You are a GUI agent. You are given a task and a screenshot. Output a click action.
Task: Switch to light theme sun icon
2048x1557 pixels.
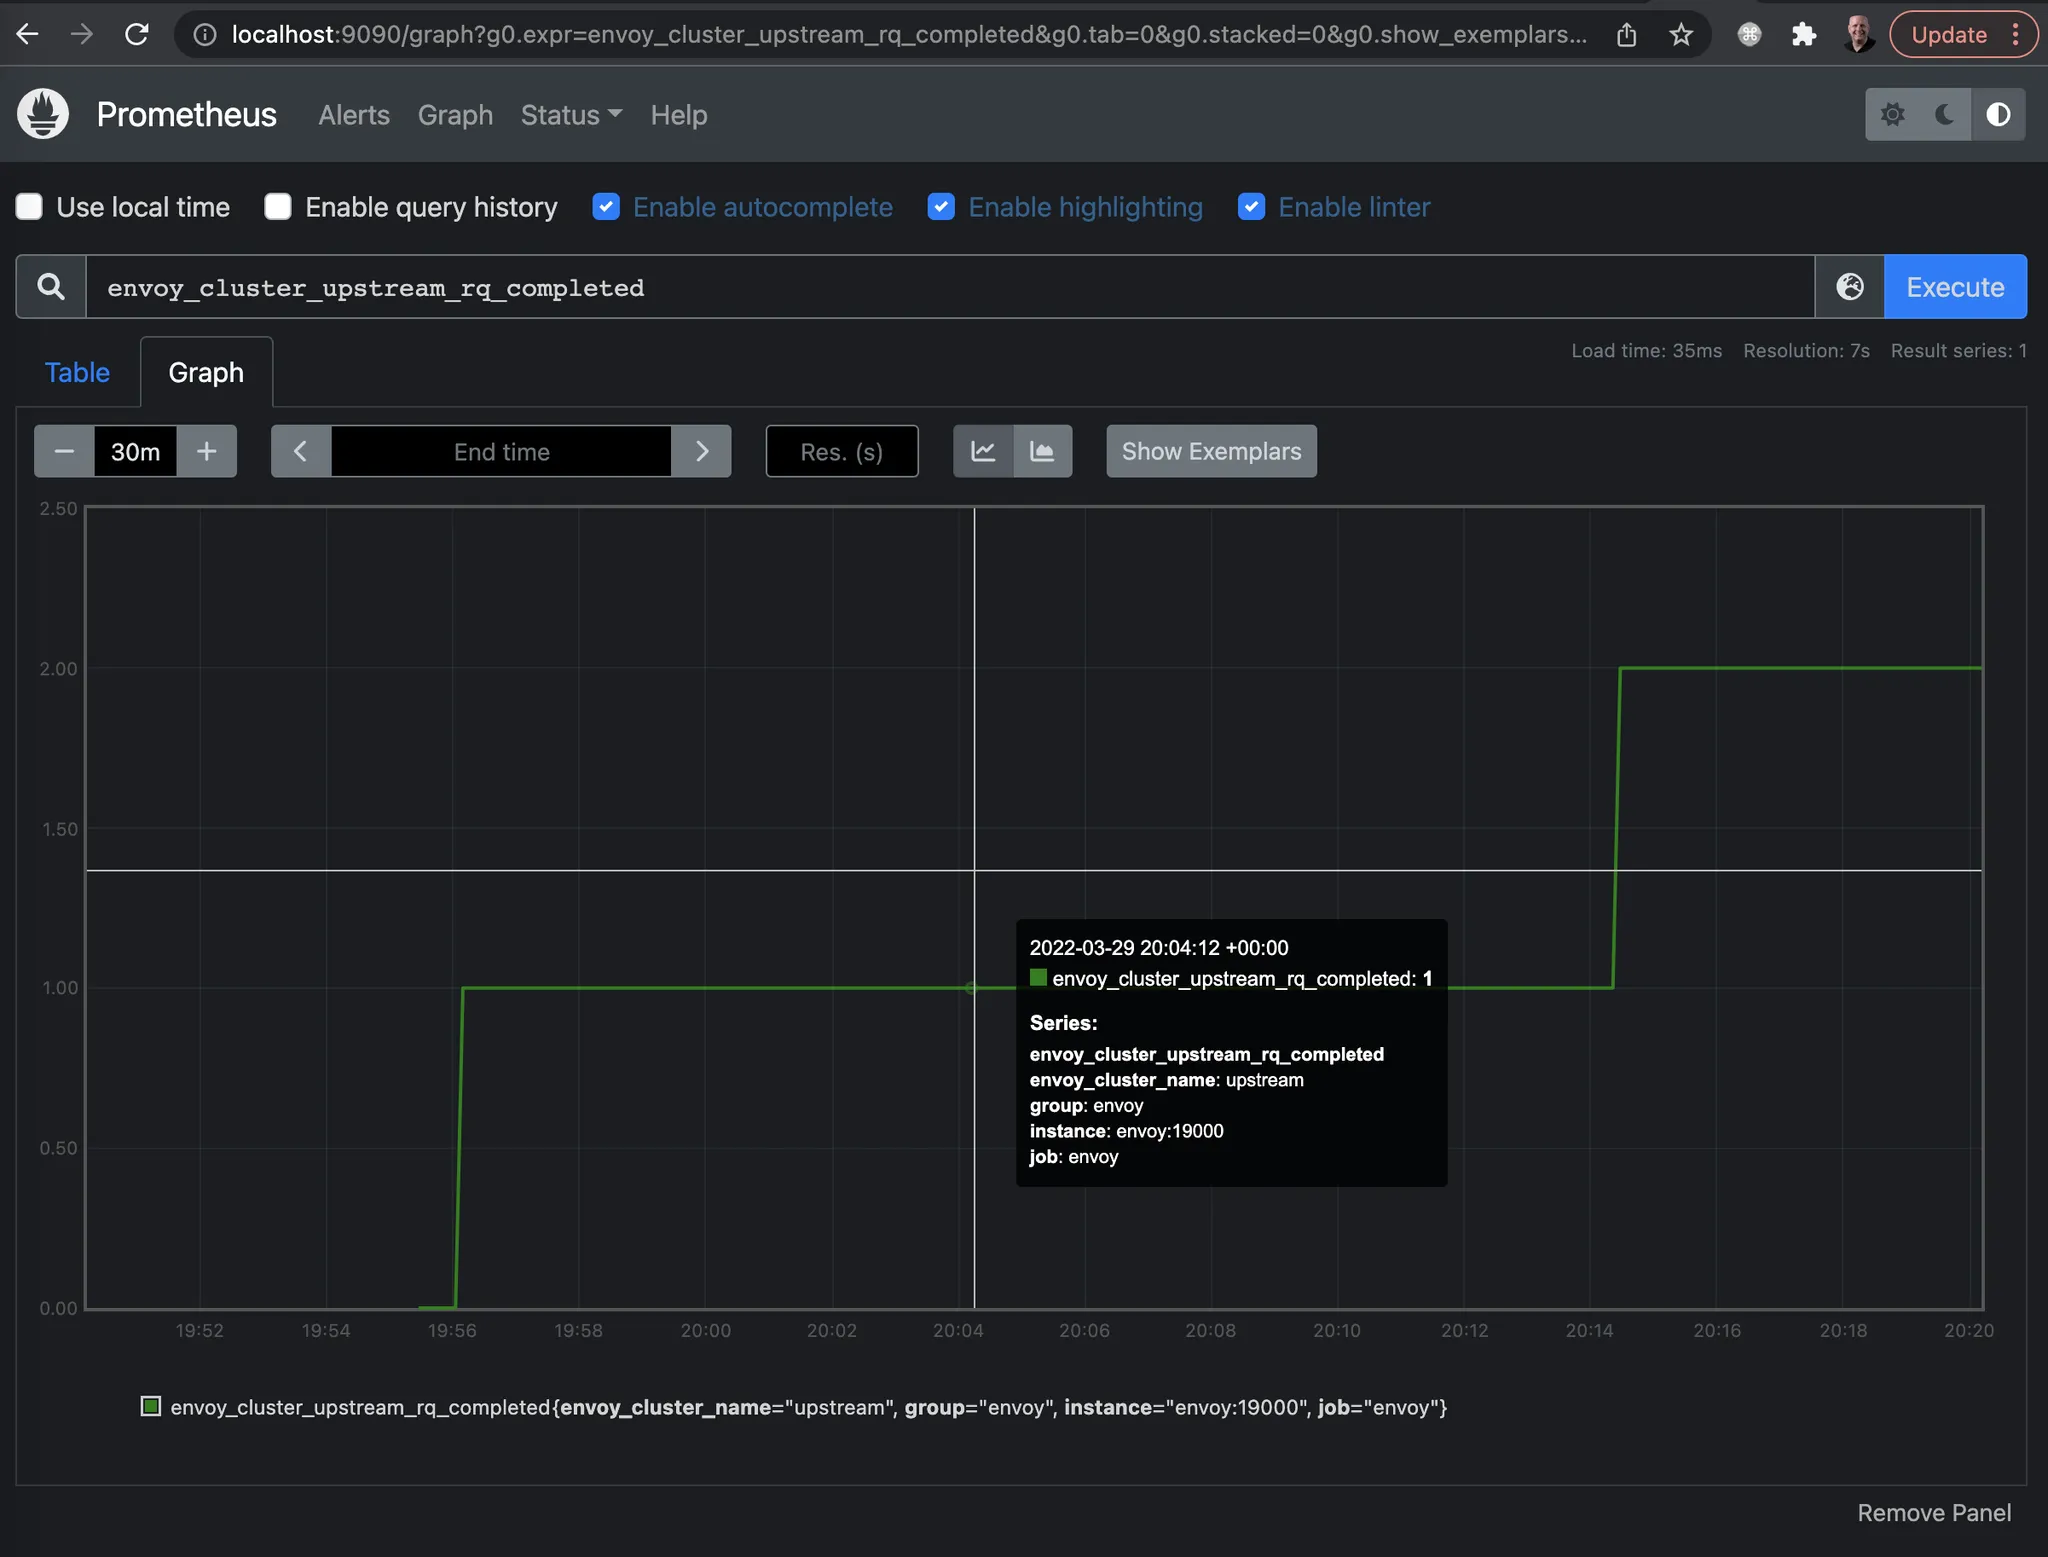tap(1892, 115)
